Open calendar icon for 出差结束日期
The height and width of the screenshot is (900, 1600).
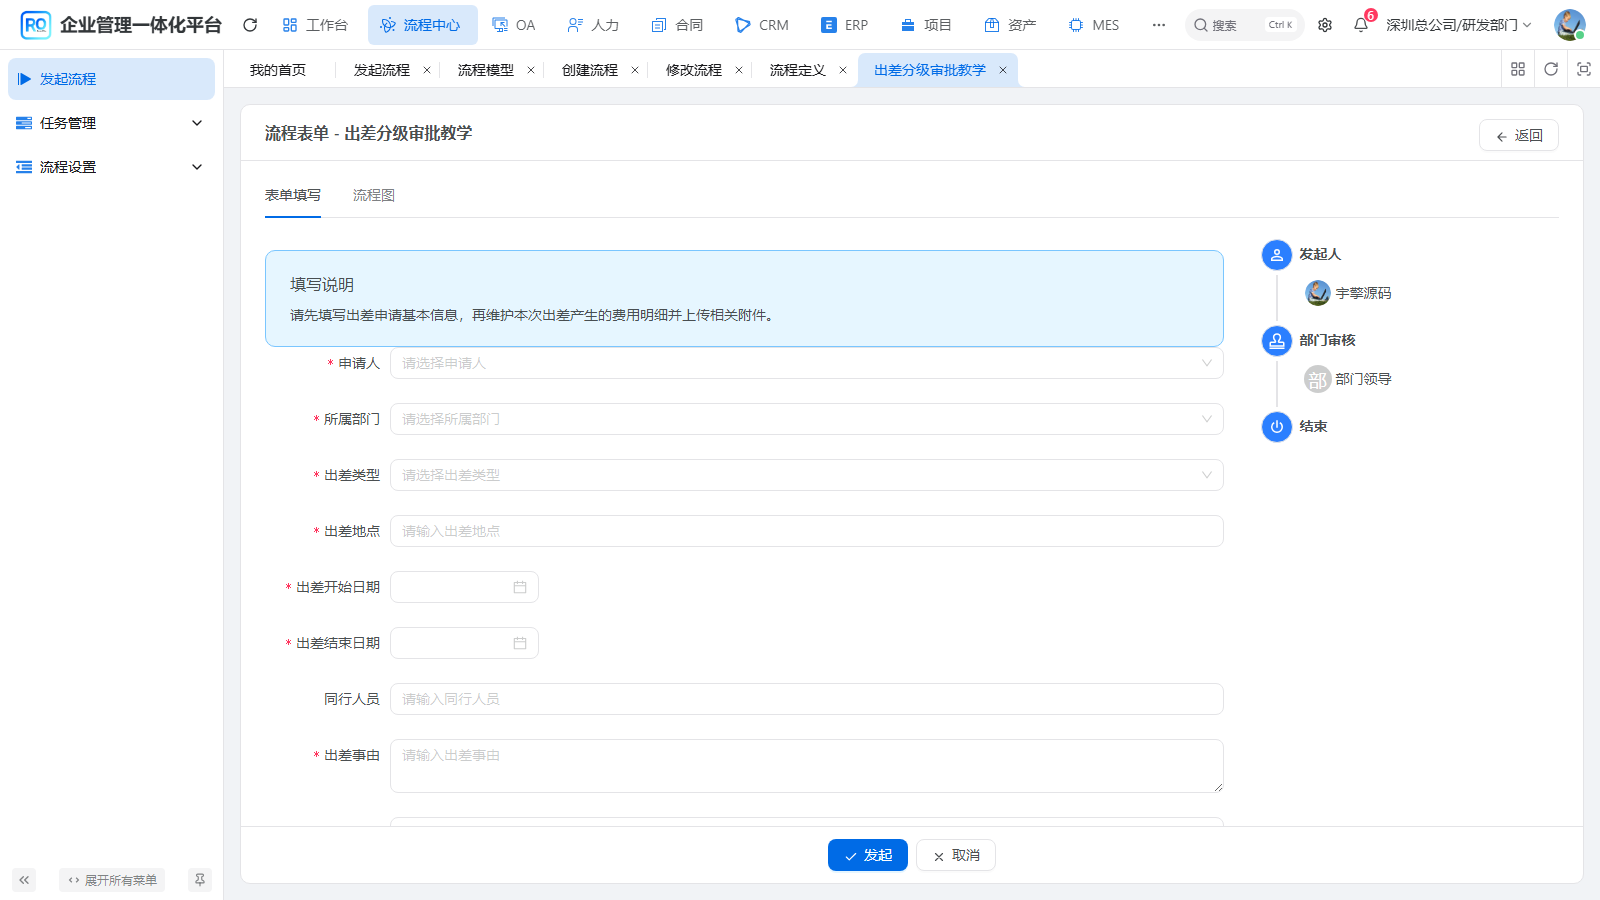(520, 643)
